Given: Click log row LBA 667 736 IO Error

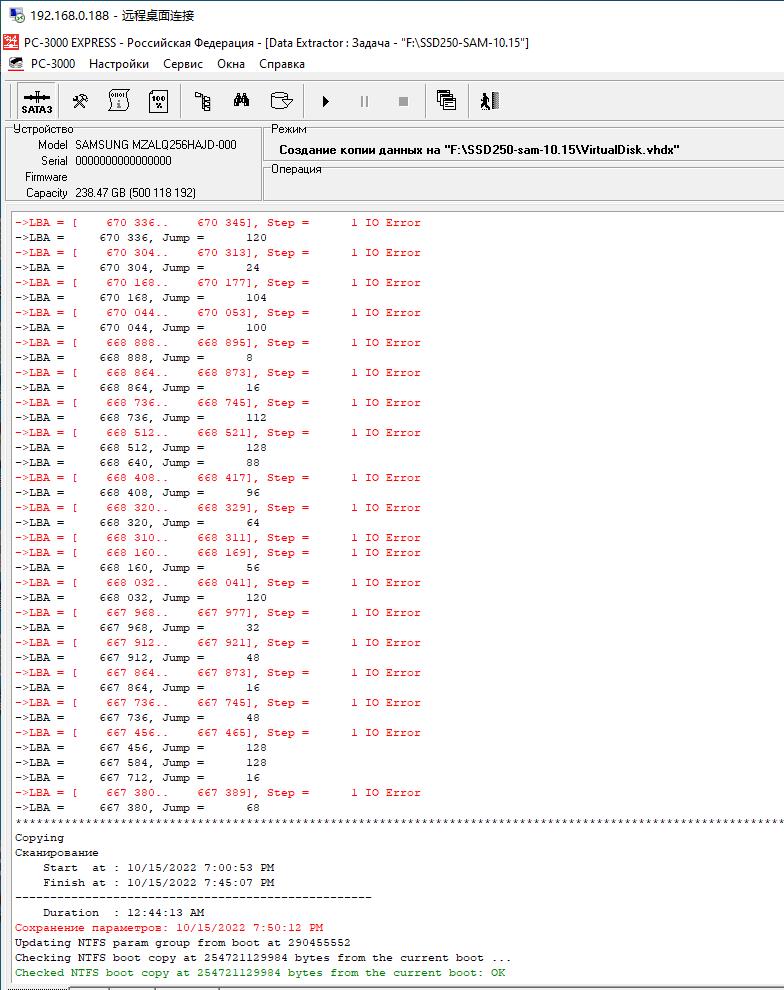Looking at the screenshot, I should (x=218, y=702).
